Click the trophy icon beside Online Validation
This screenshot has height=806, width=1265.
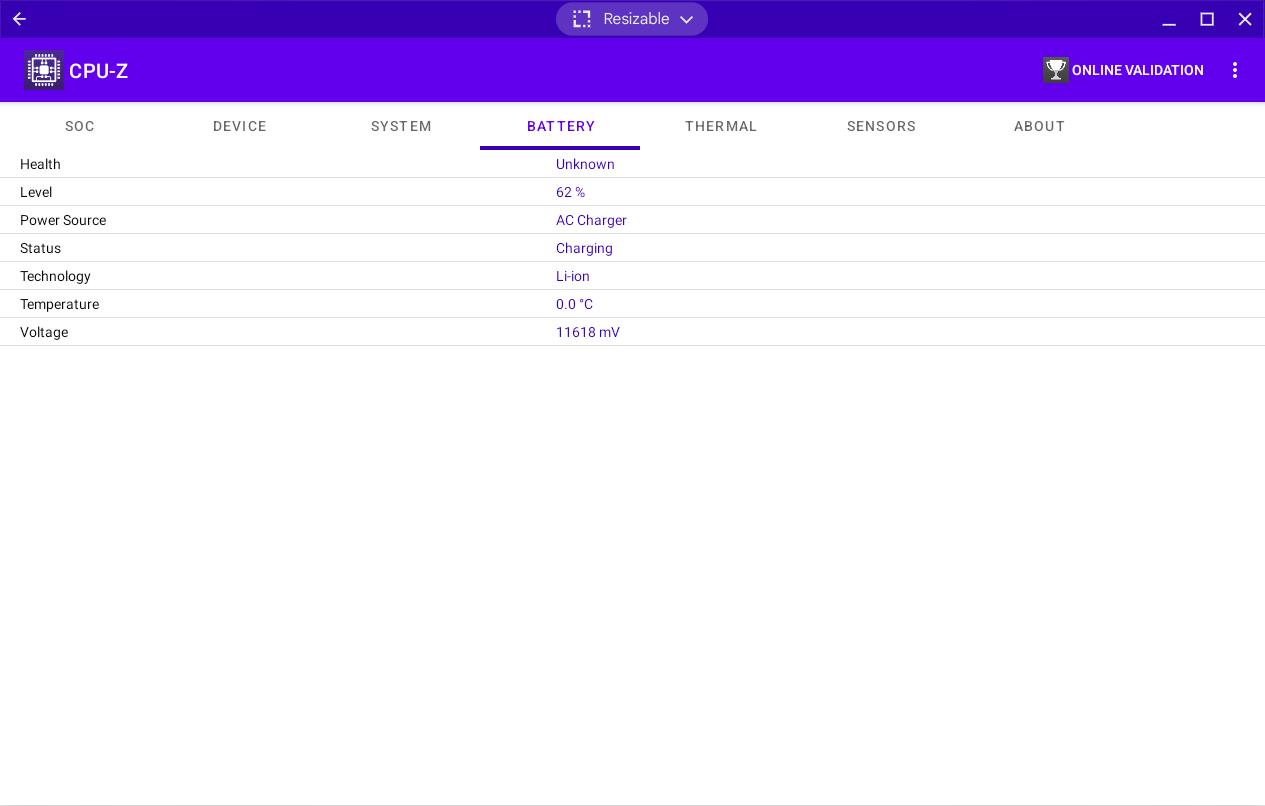pos(1056,70)
